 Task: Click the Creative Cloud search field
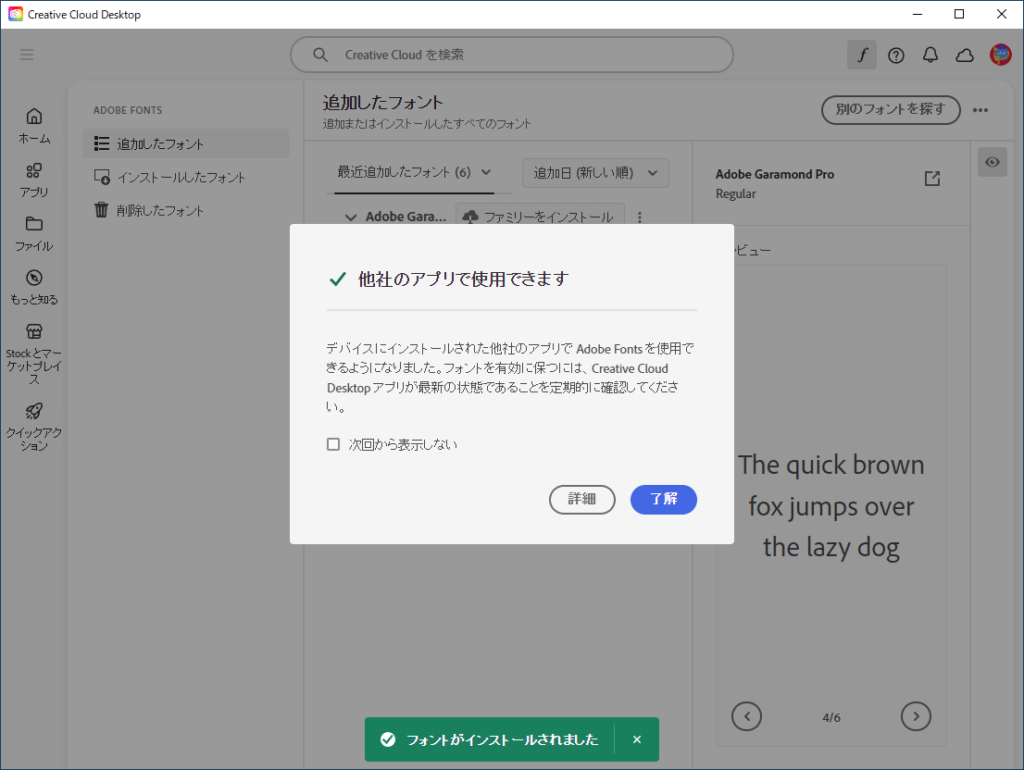click(x=511, y=55)
